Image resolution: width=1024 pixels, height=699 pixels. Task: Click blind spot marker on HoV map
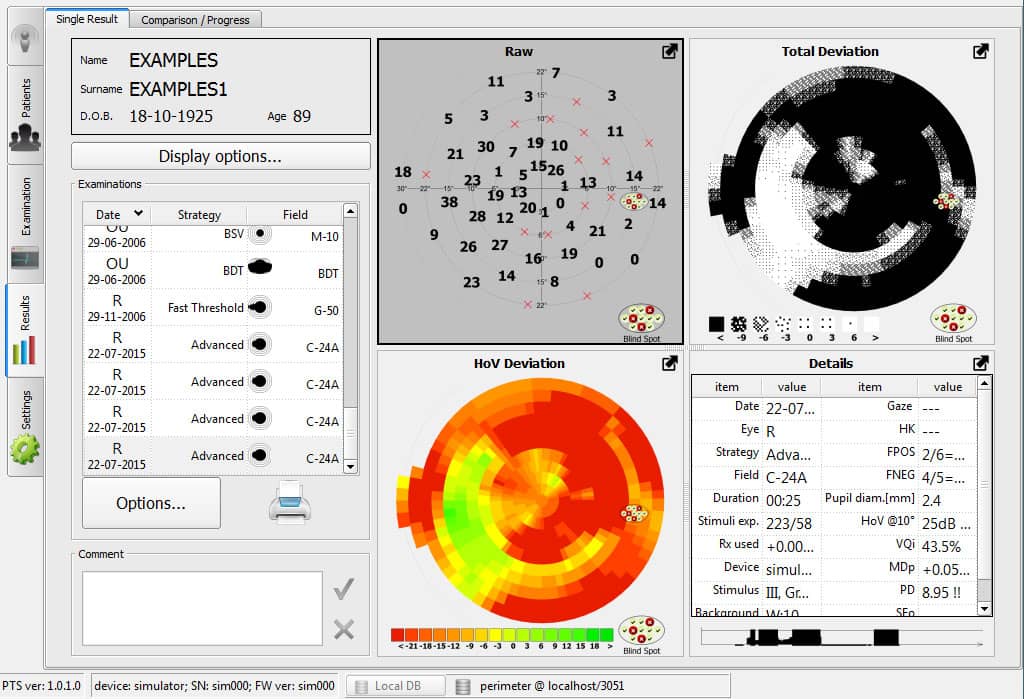633,513
